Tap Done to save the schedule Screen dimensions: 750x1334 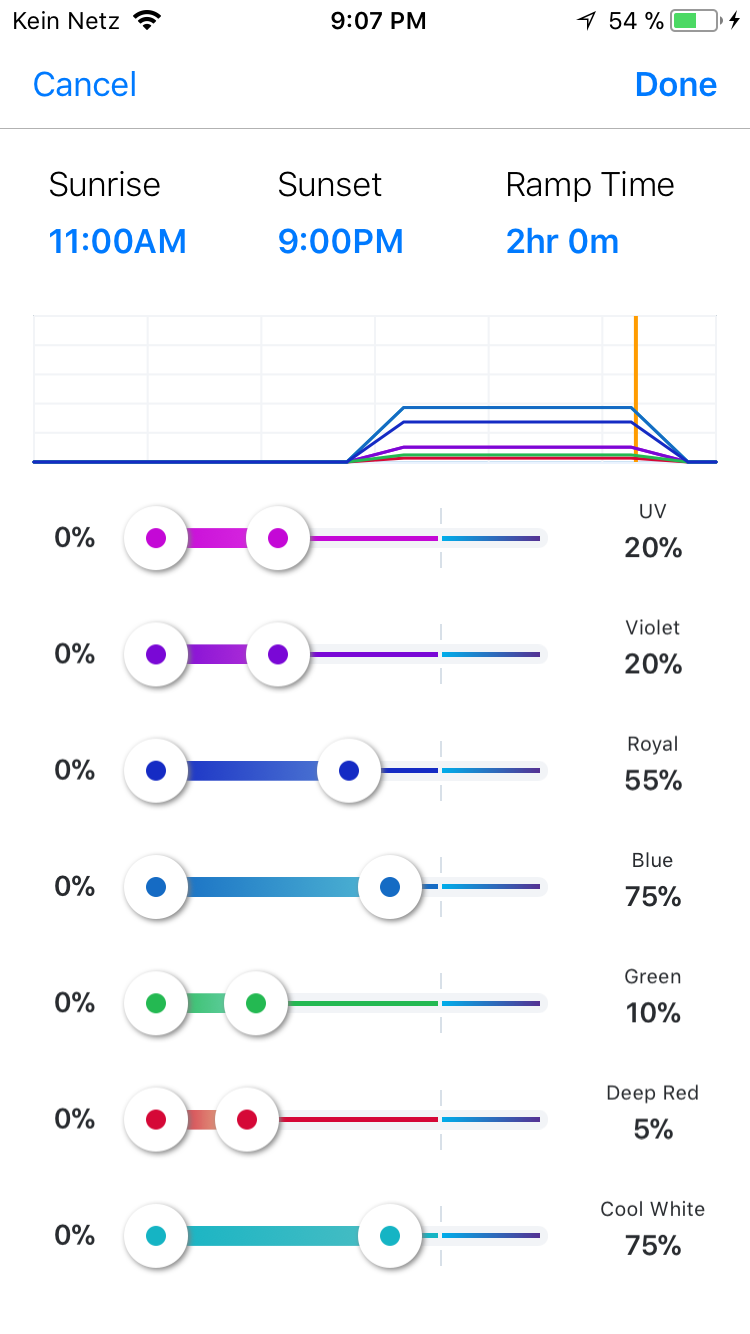point(675,85)
